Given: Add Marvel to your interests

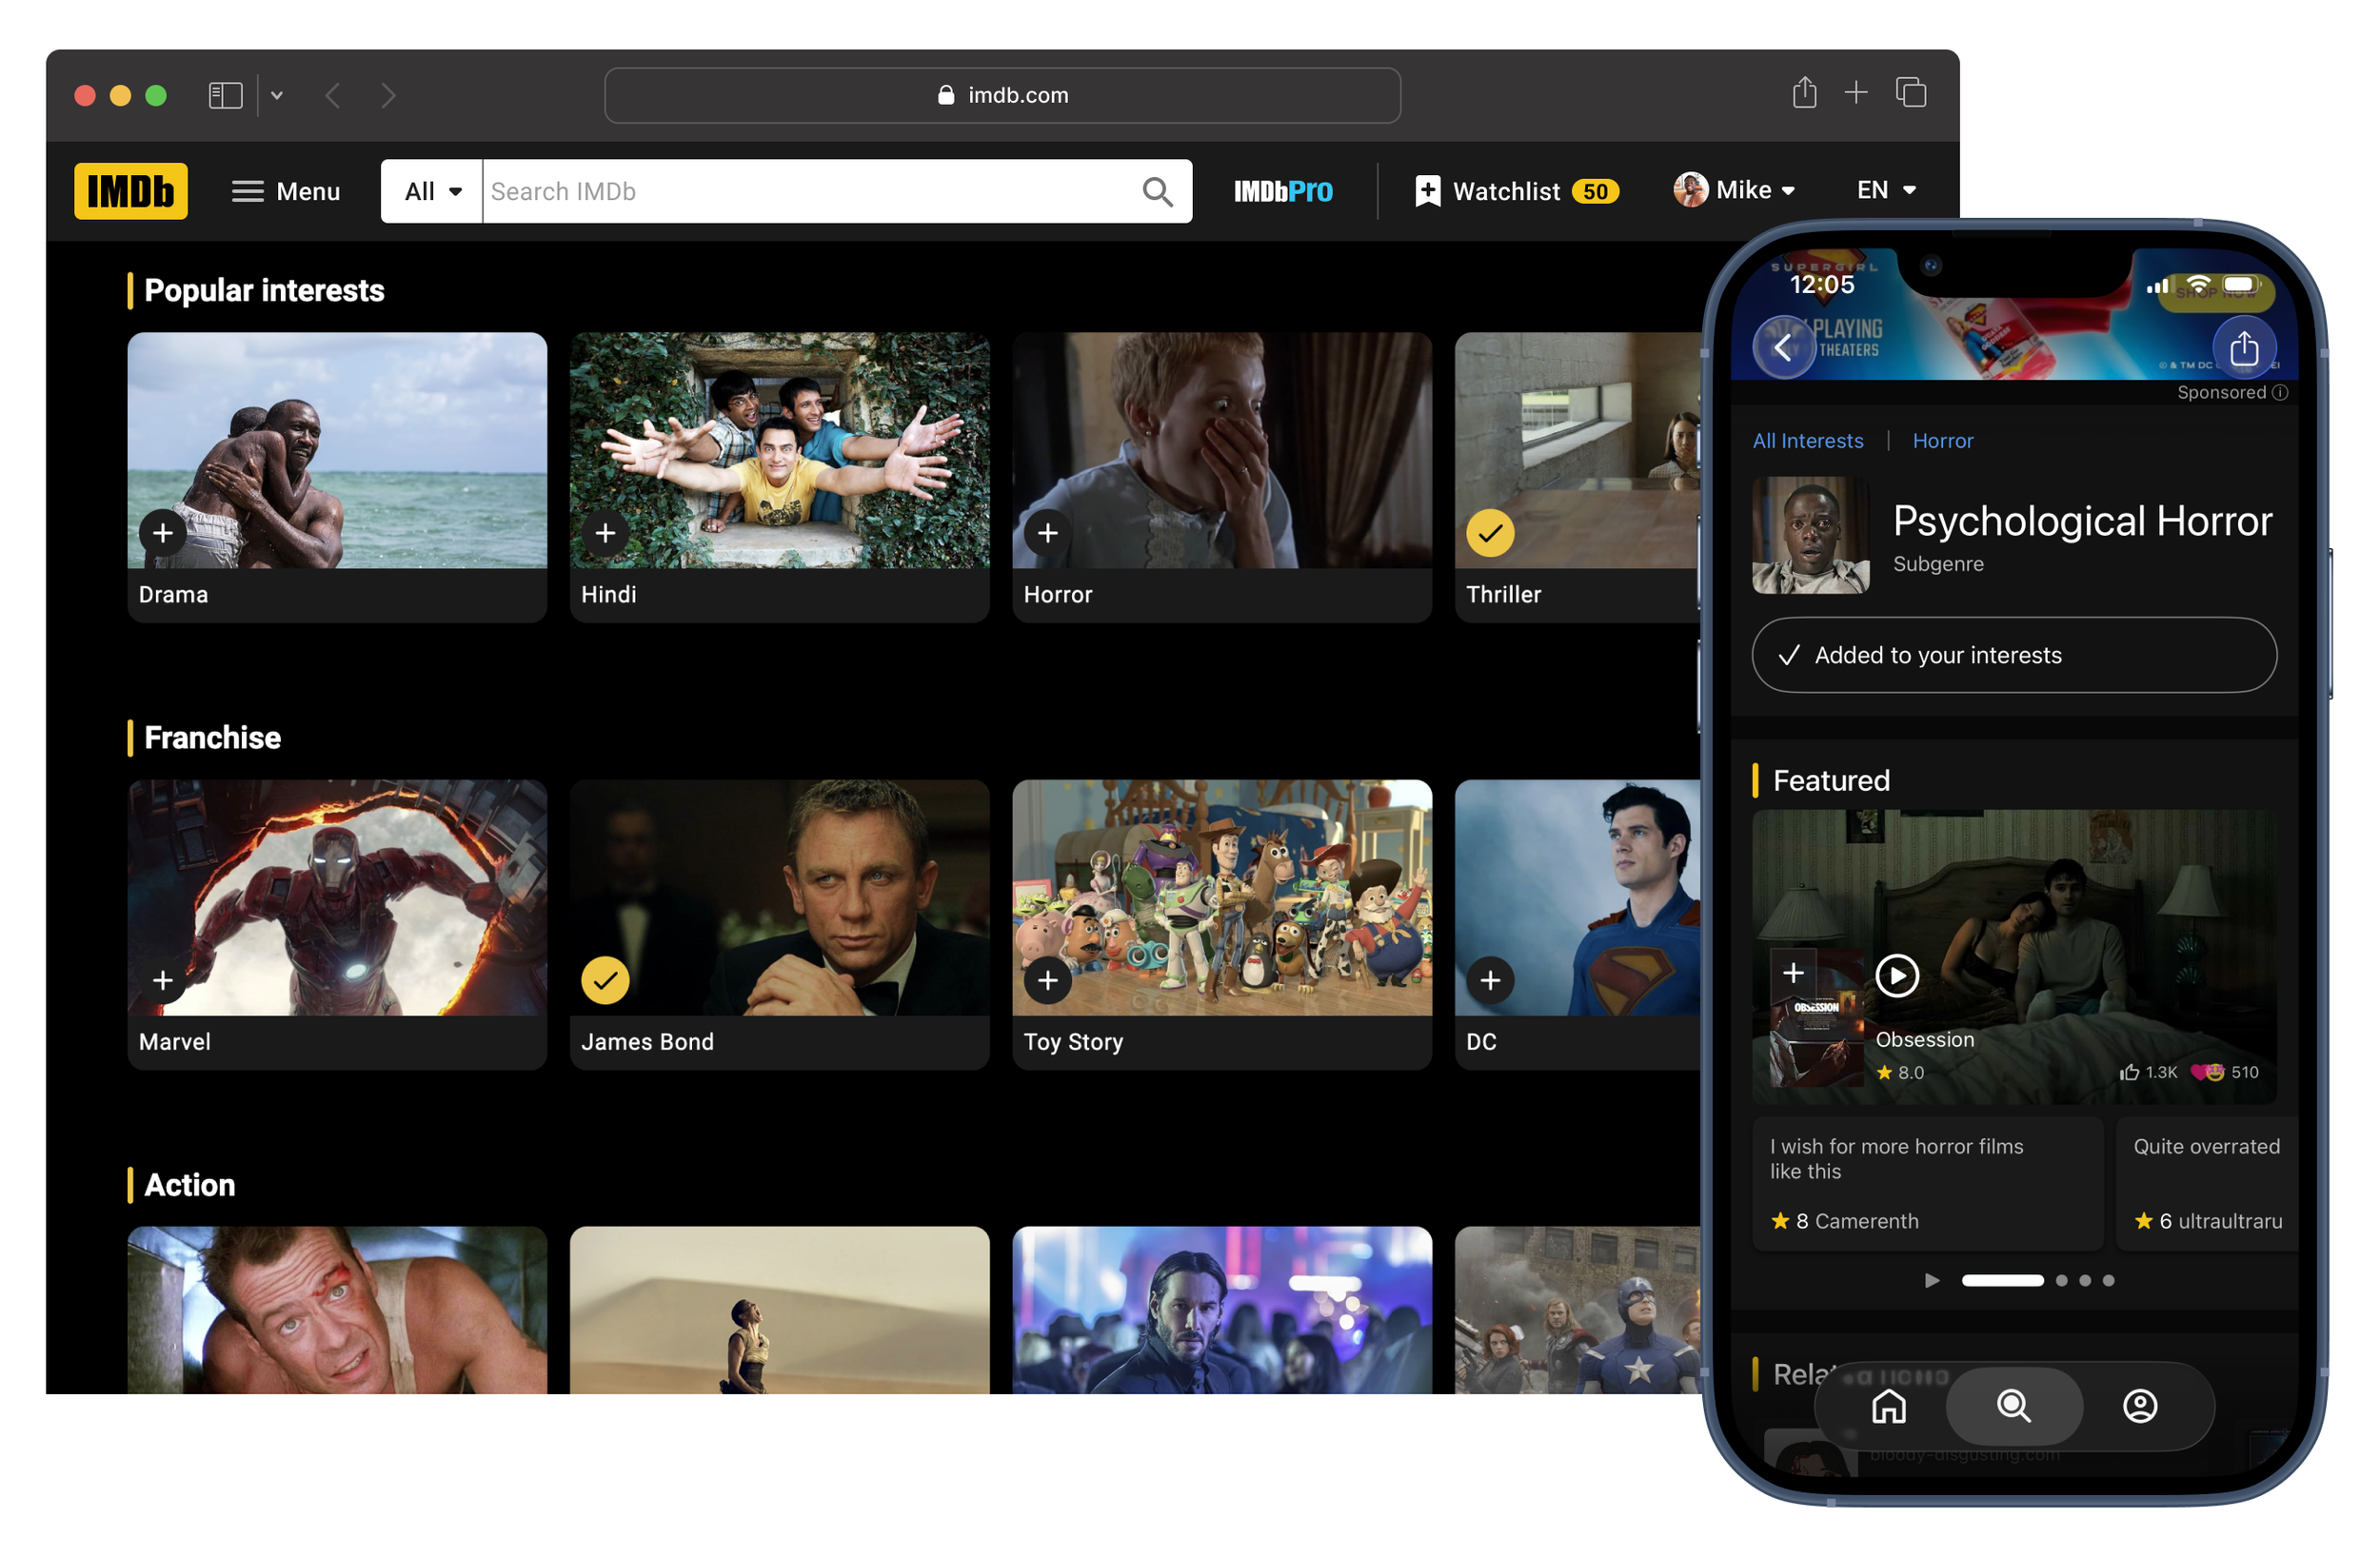Looking at the screenshot, I should click(x=163, y=980).
